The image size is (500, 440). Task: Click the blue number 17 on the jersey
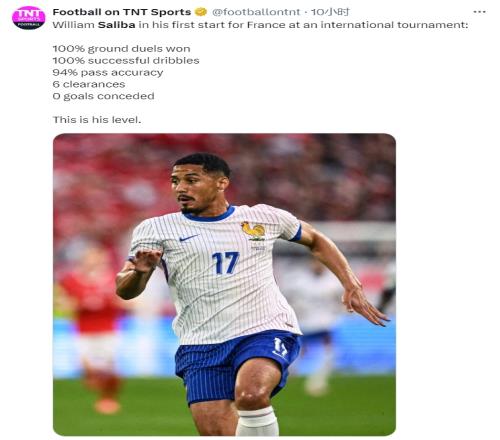[226, 263]
